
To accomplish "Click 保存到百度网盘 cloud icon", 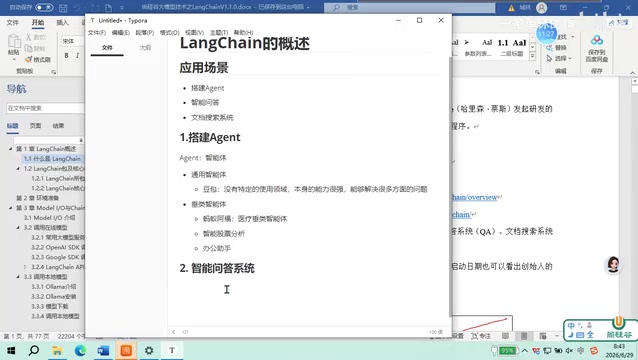I will point(597,40).
